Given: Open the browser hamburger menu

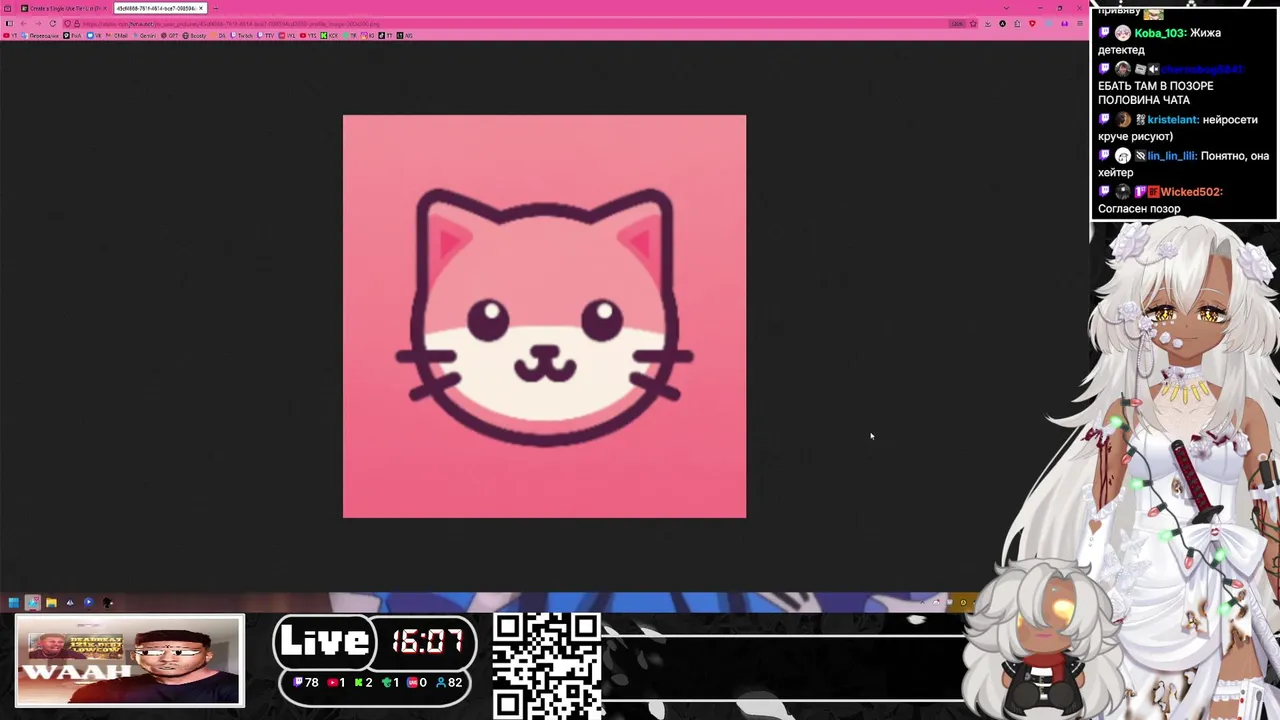Looking at the screenshot, I should 1080,23.
